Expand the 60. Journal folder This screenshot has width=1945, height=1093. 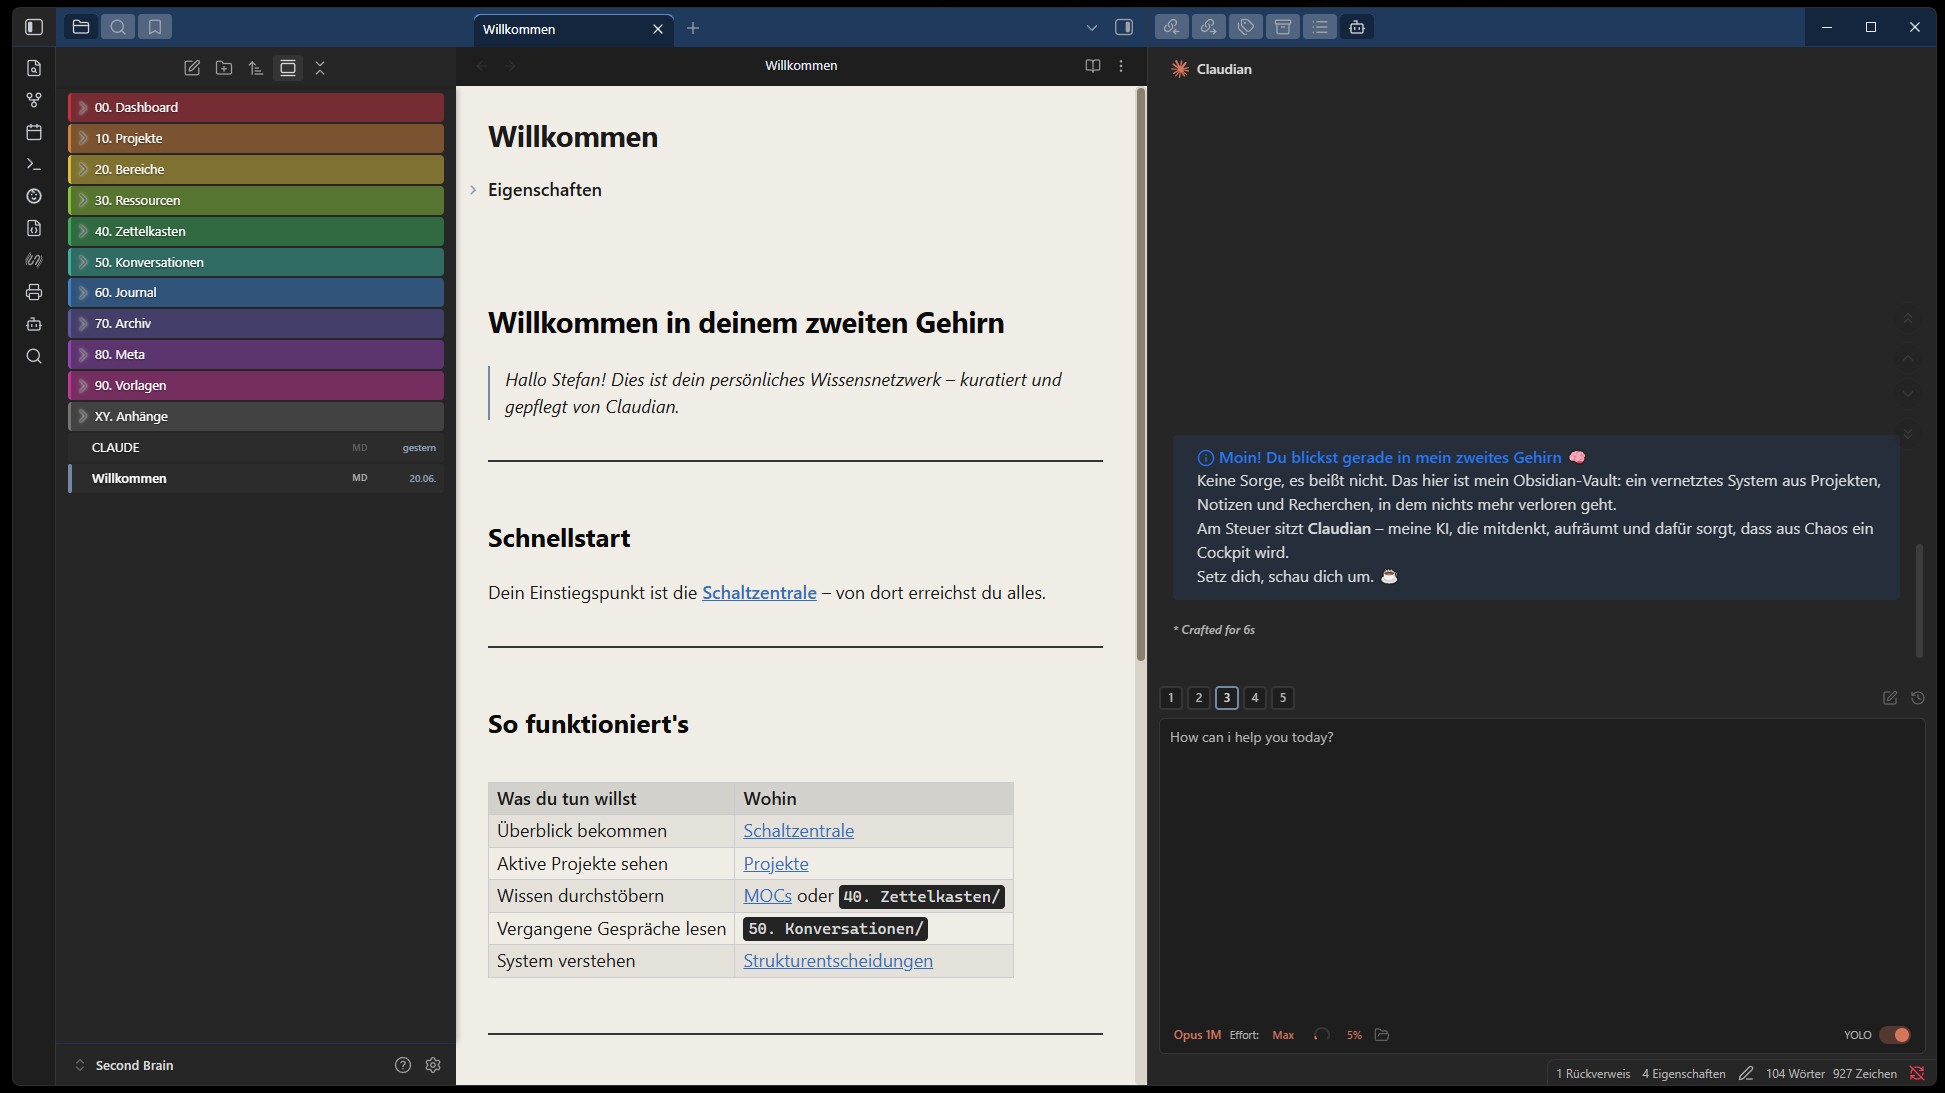(x=256, y=292)
